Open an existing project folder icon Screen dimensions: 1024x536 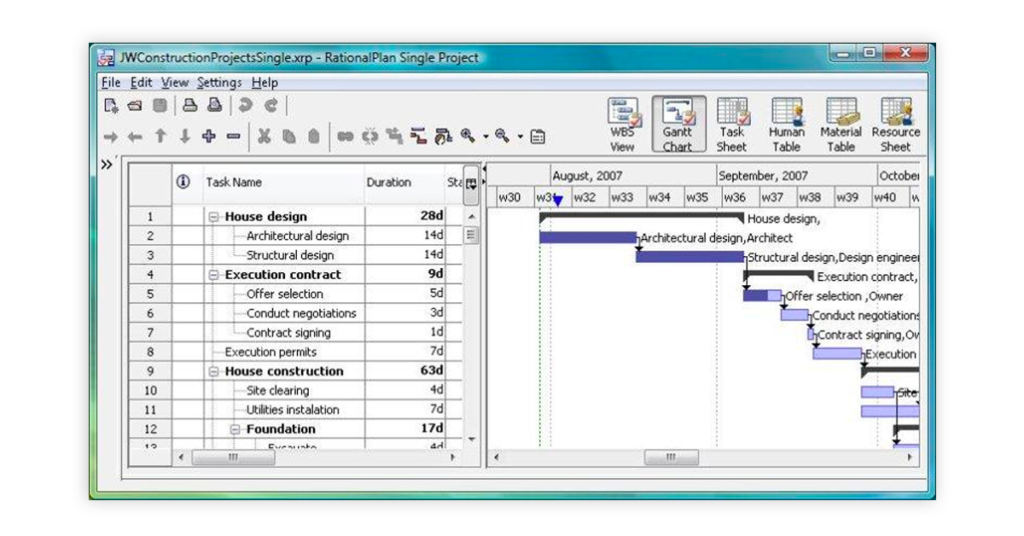(135, 106)
